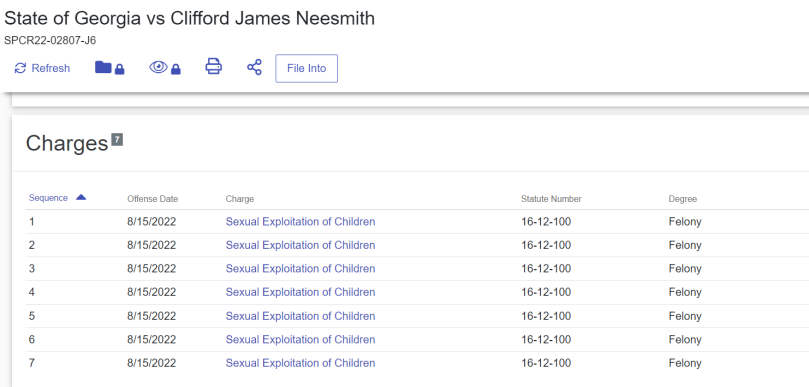Print the case using printer icon
This screenshot has height=387, width=809.
pyautogui.click(x=214, y=67)
